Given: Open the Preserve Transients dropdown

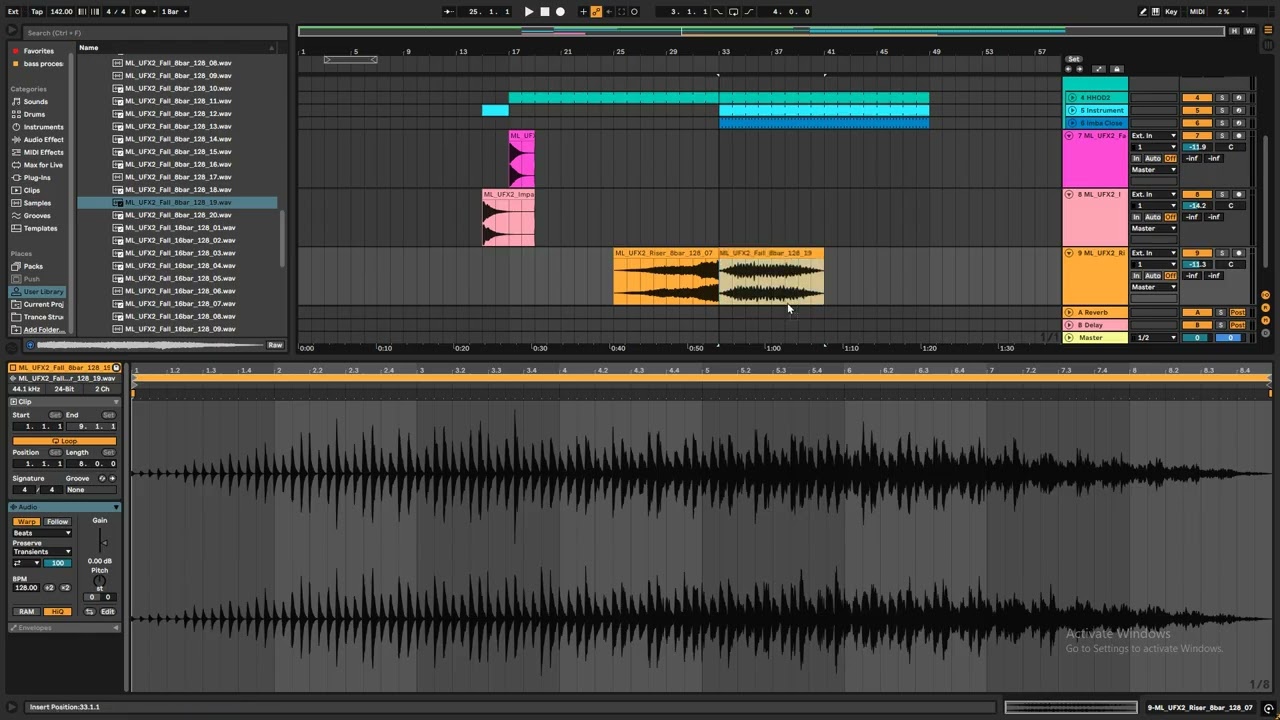Looking at the screenshot, I should click(x=41, y=552).
